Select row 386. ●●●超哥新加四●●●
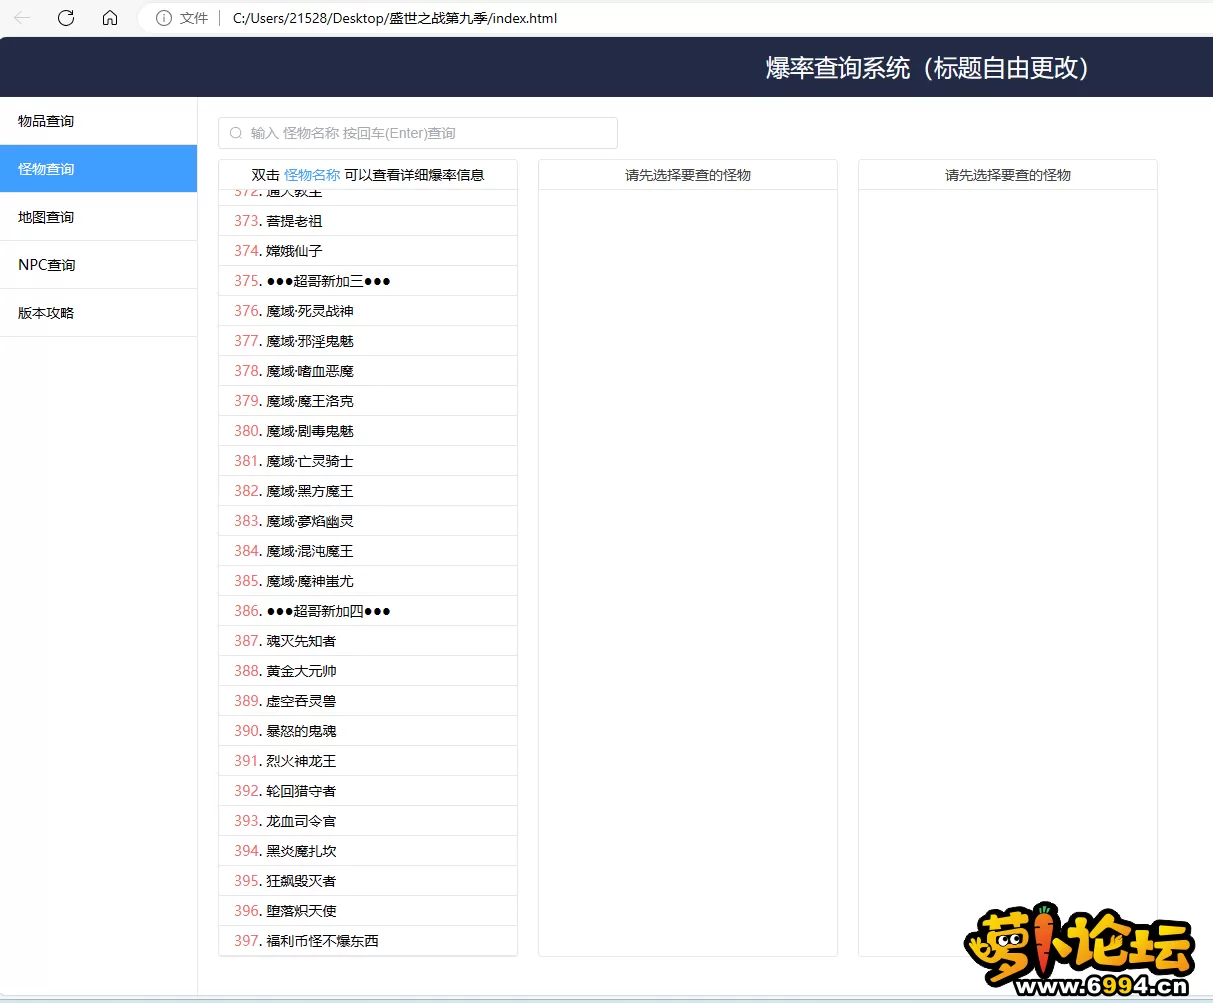 click(368, 611)
